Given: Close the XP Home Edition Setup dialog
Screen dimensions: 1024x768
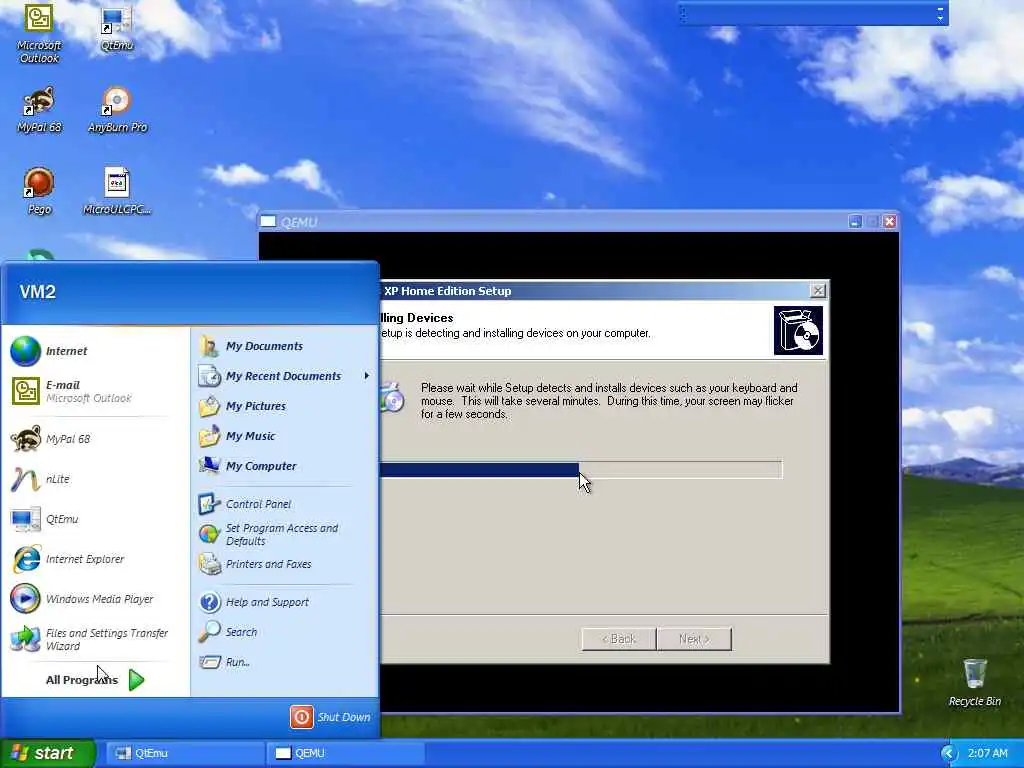Looking at the screenshot, I should coord(818,291).
